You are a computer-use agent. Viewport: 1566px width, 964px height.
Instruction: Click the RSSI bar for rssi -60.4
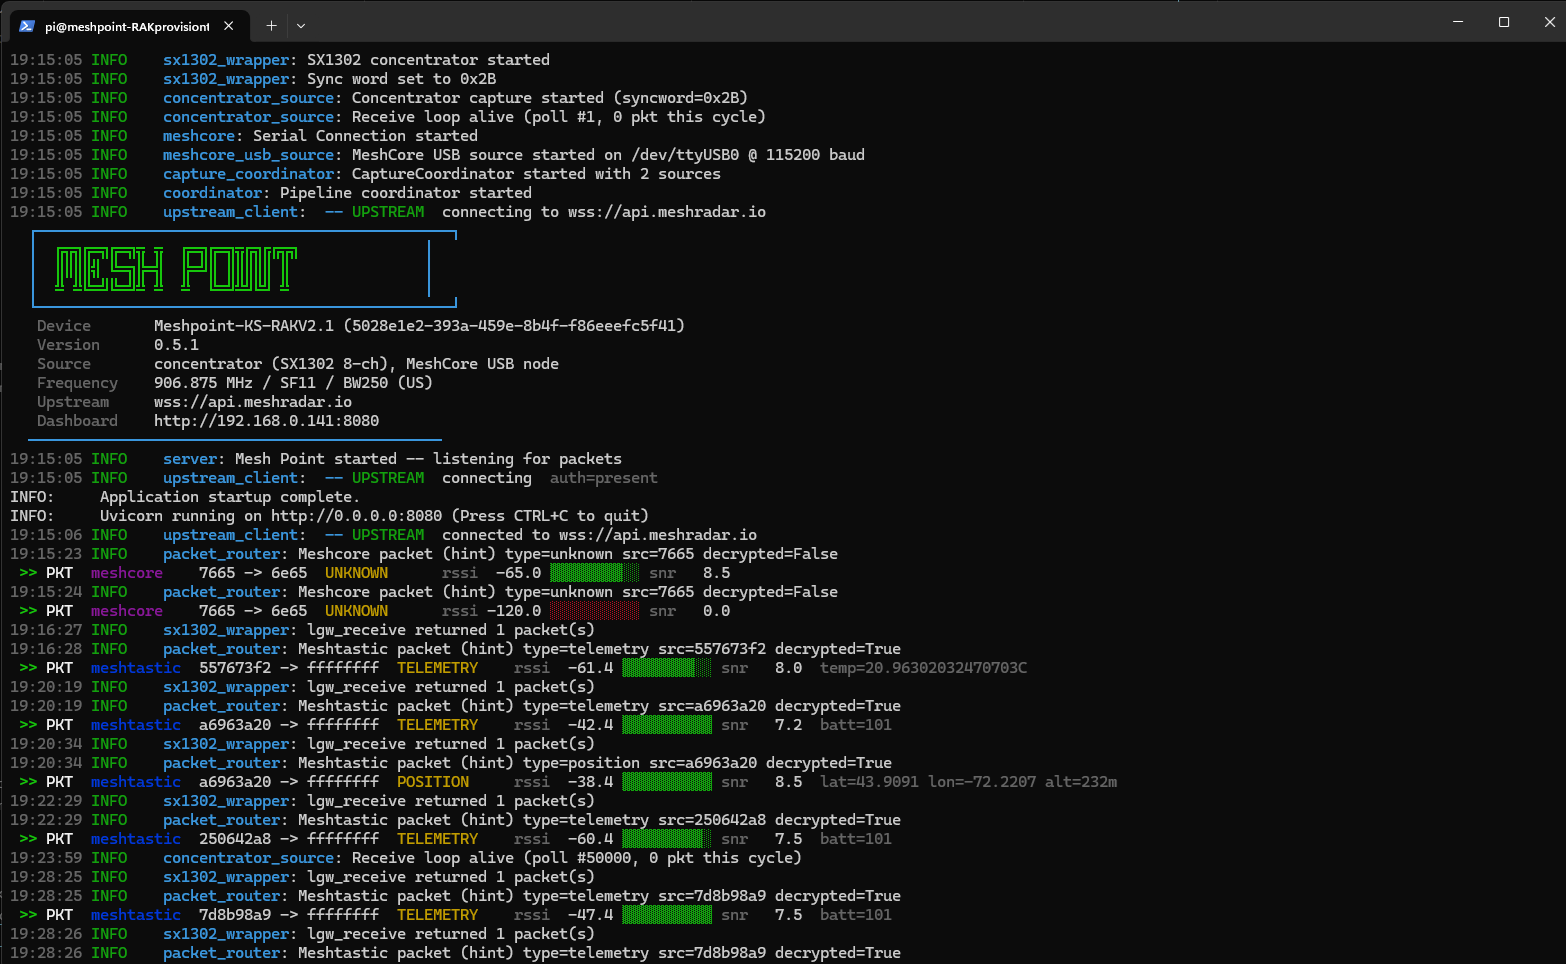pos(667,839)
